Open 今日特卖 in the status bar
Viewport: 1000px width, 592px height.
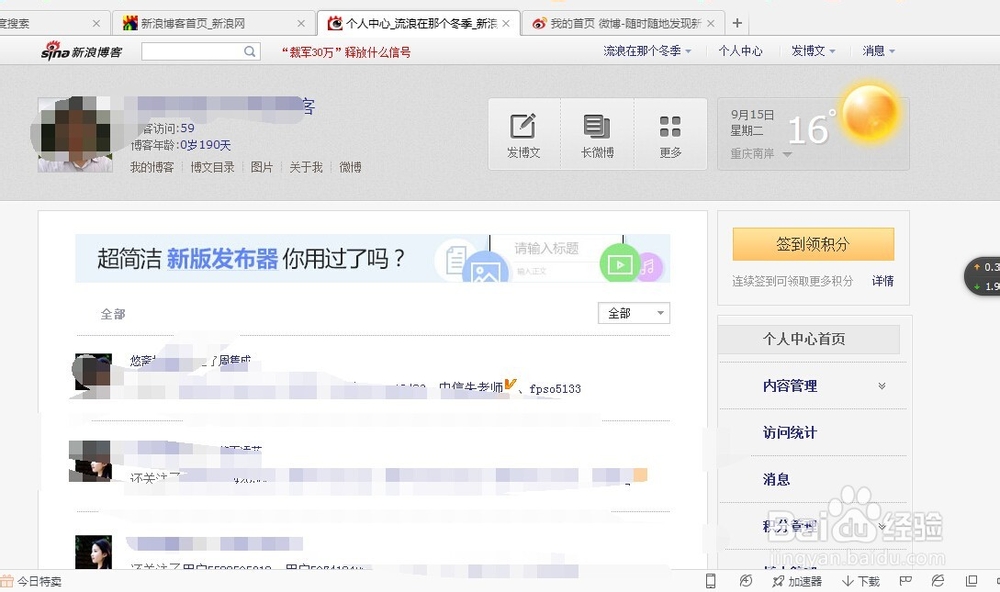(32, 581)
